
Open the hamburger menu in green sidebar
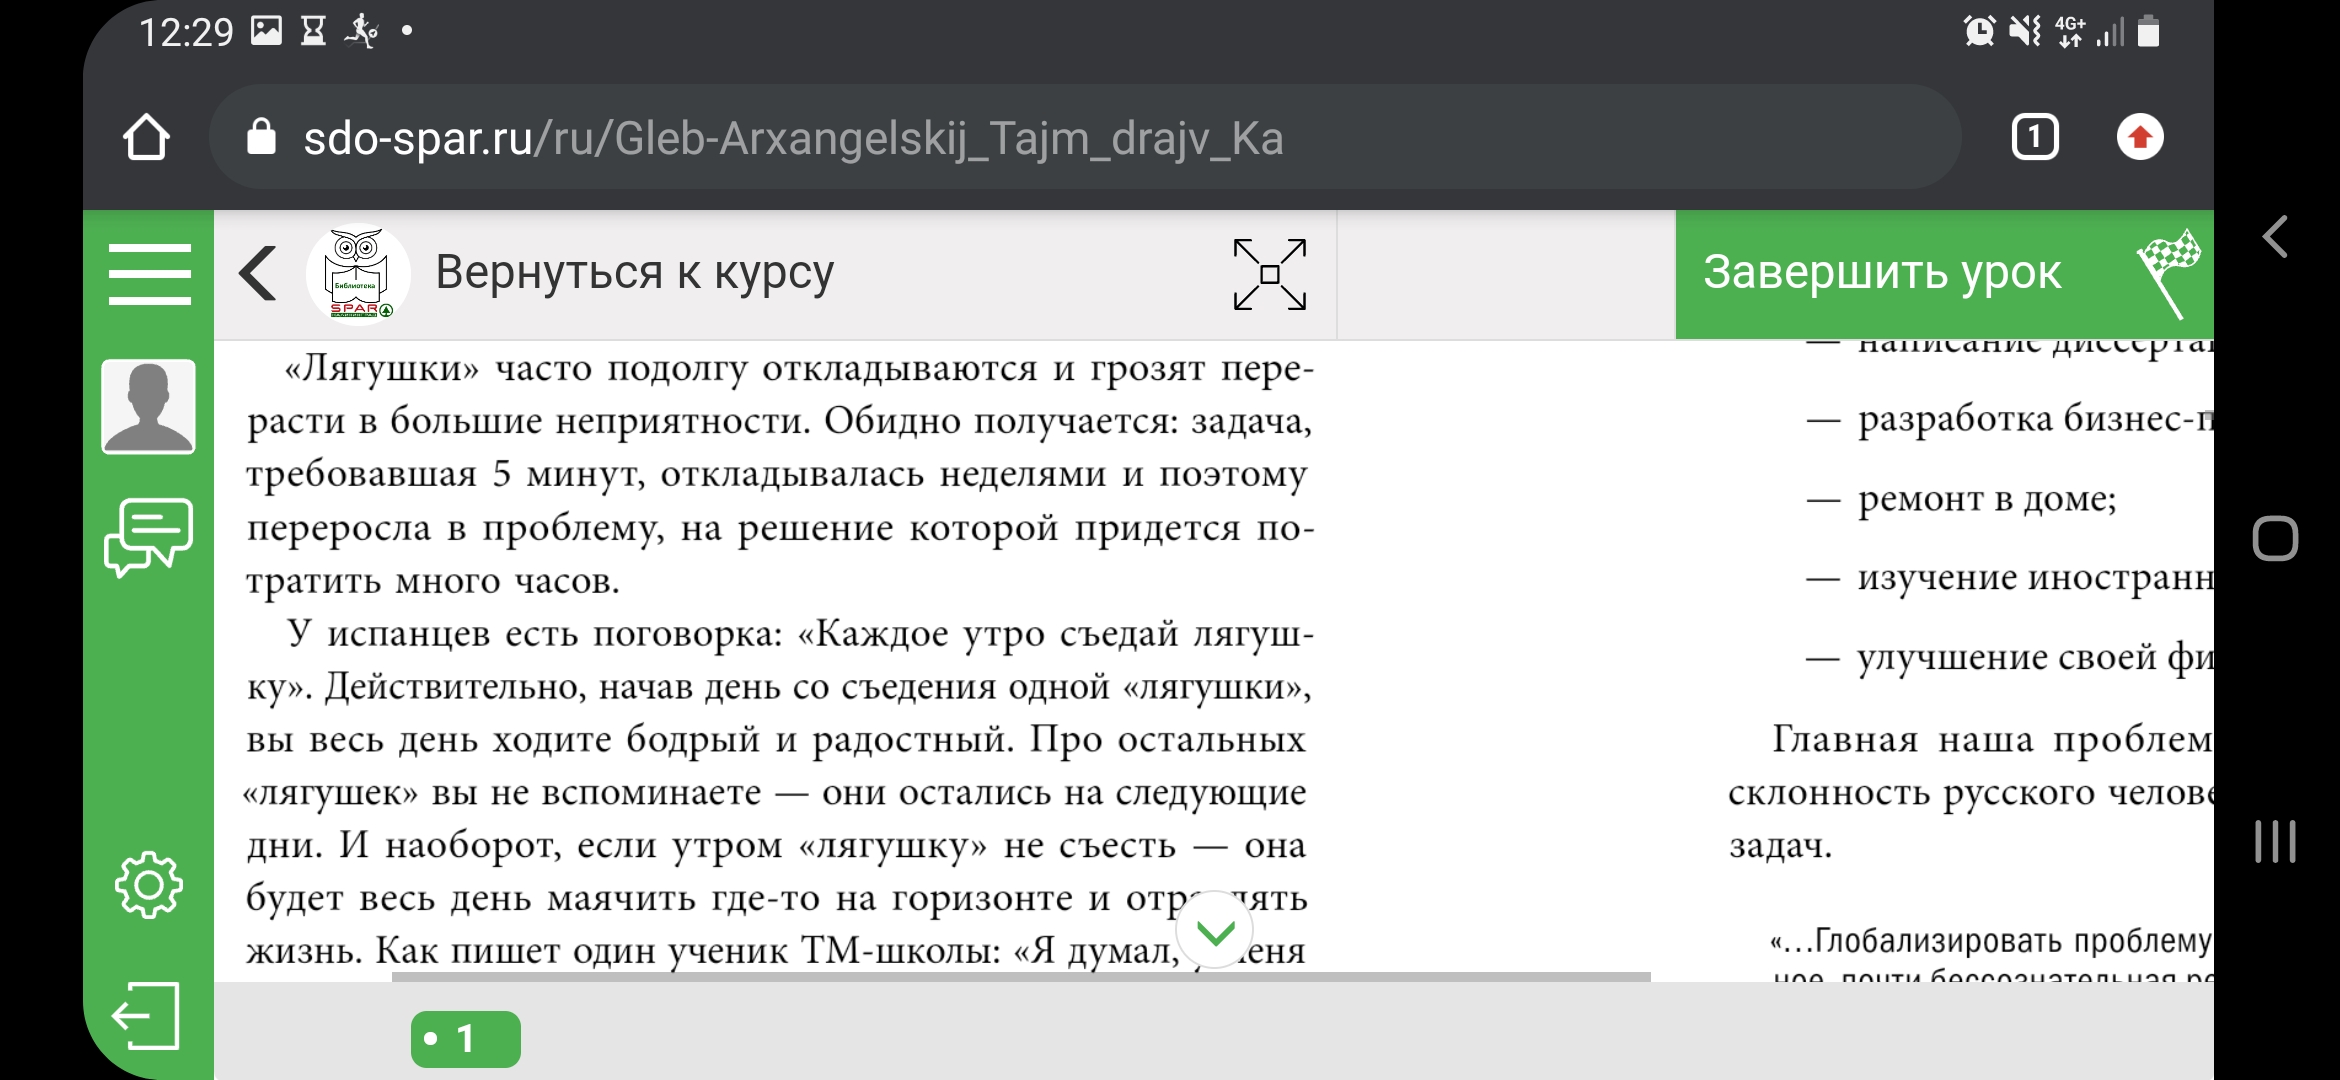[149, 273]
